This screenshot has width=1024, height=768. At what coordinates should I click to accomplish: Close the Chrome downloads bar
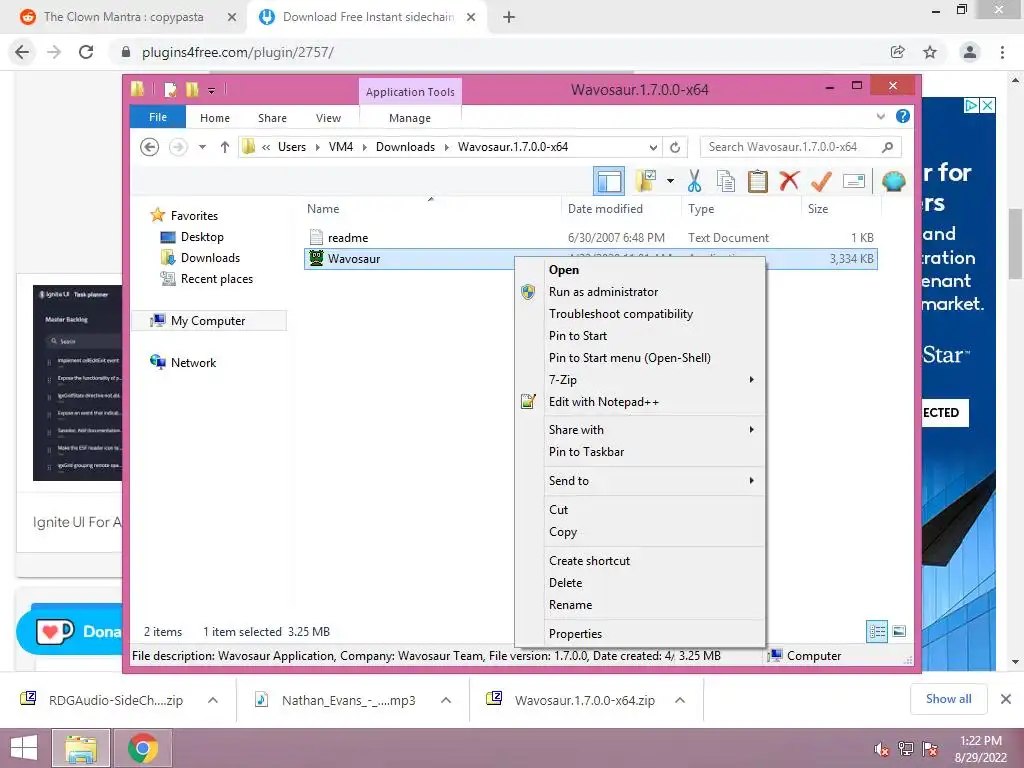click(x=1006, y=699)
